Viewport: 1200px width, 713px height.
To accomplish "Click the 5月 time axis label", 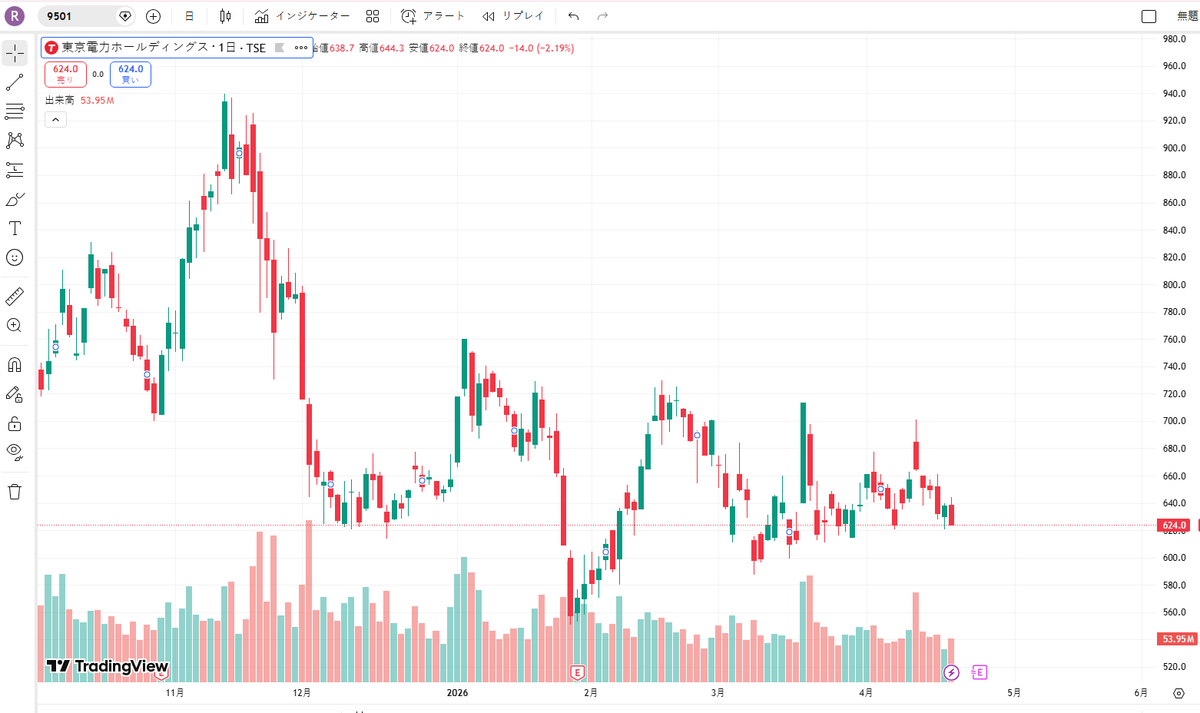I will [x=1014, y=692].
